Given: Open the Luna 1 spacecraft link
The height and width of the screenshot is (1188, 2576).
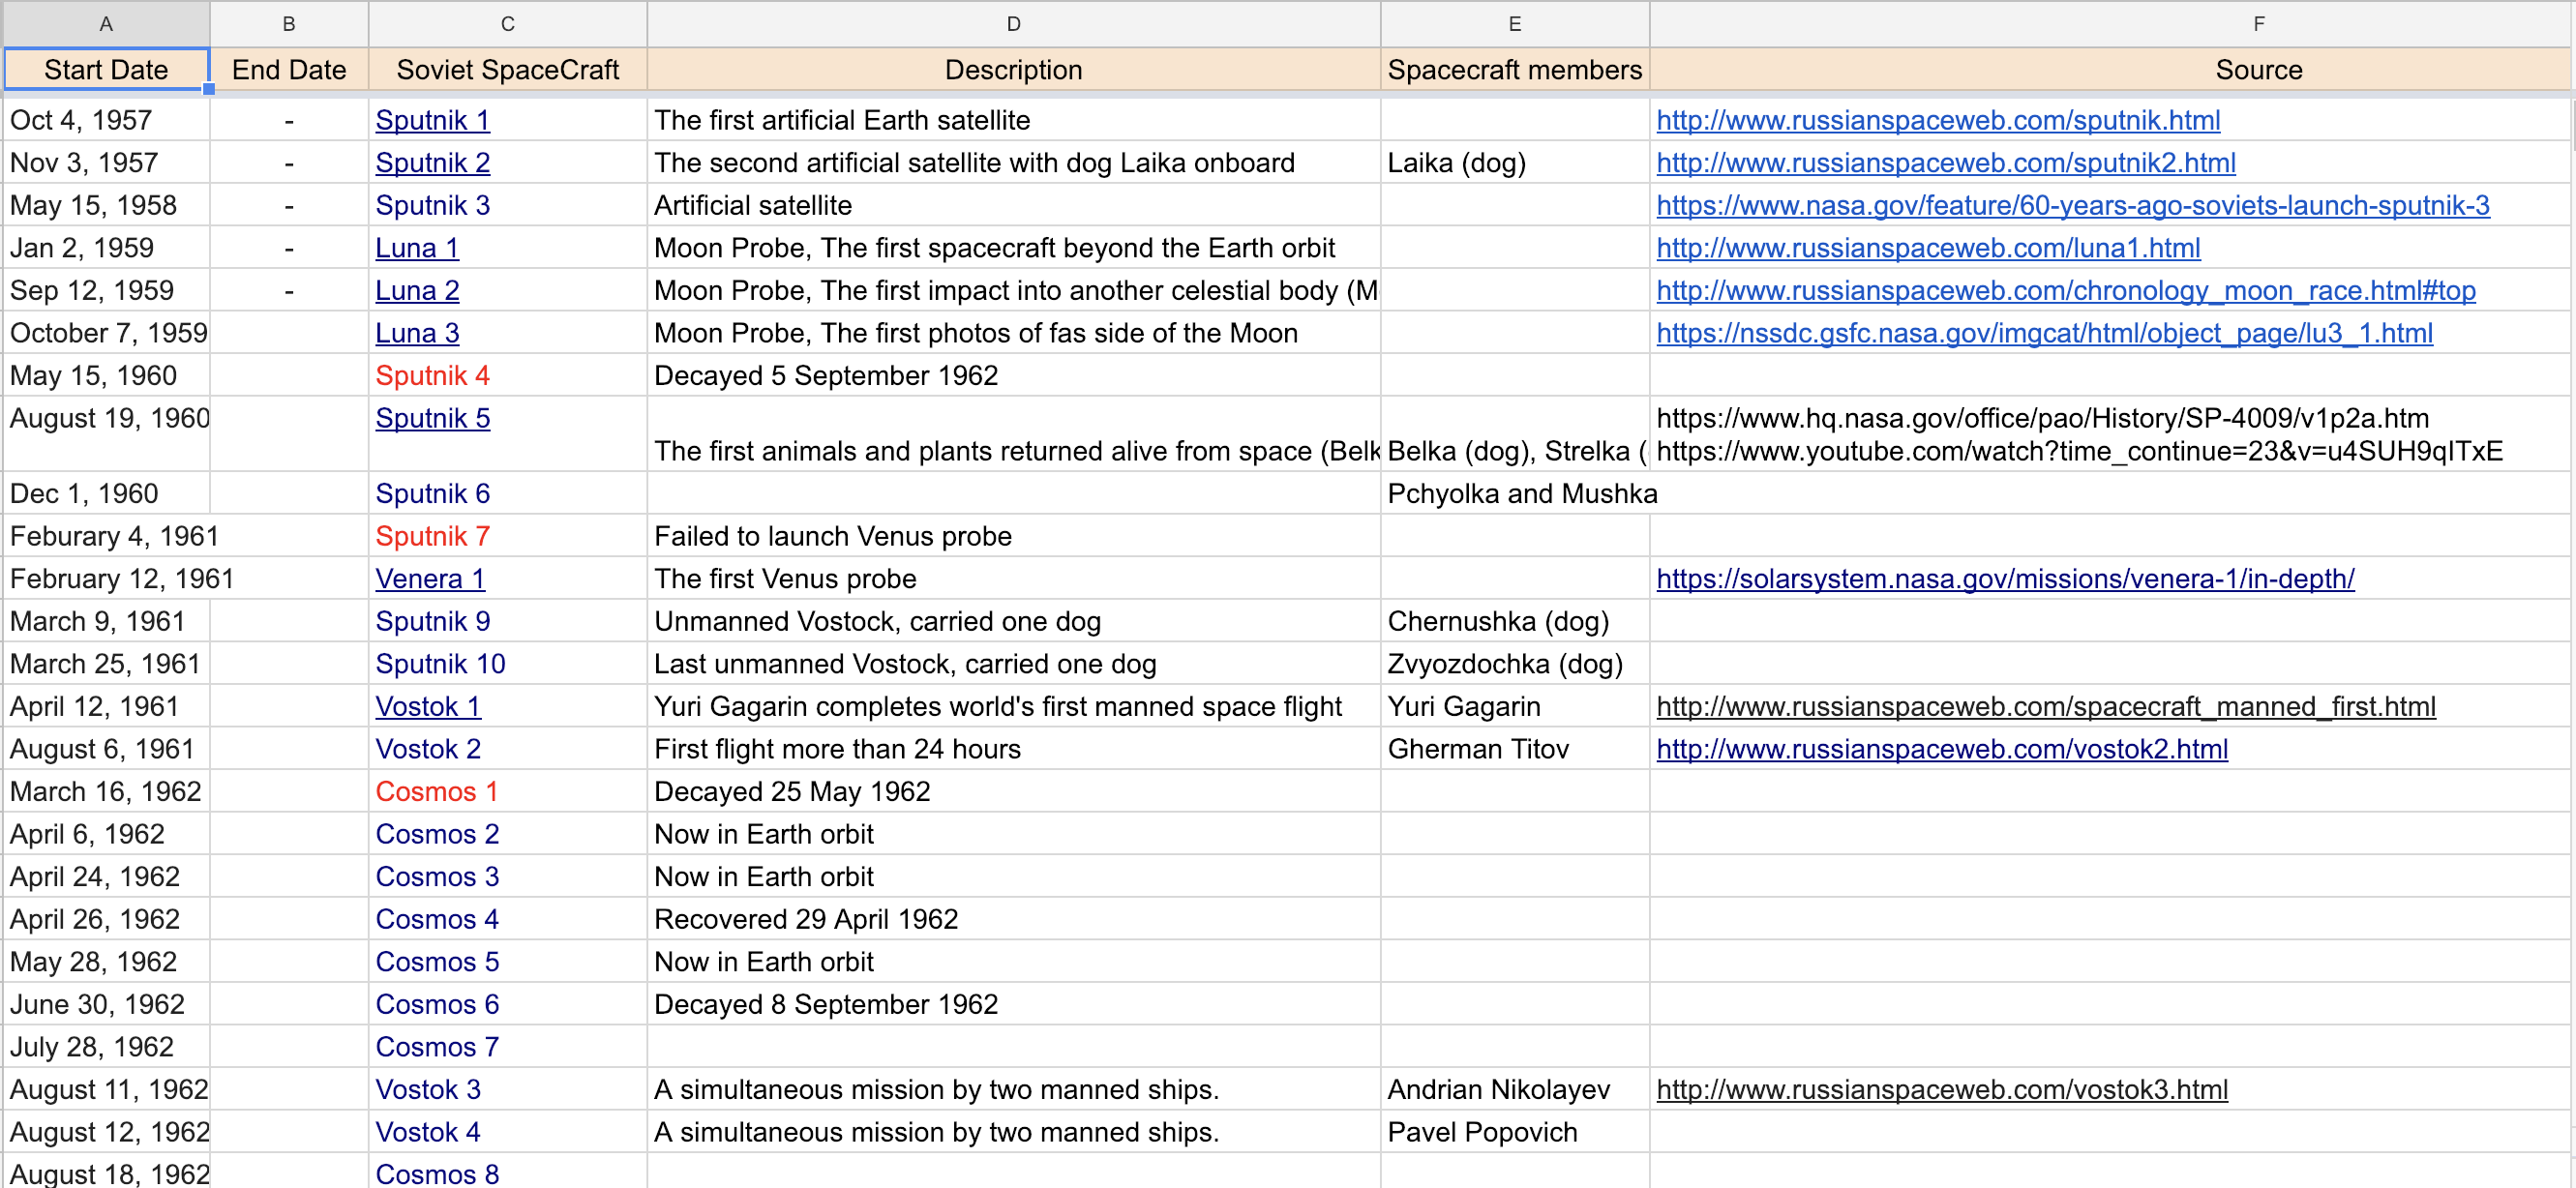Looking at the screenshot, I should coord(417,249).
